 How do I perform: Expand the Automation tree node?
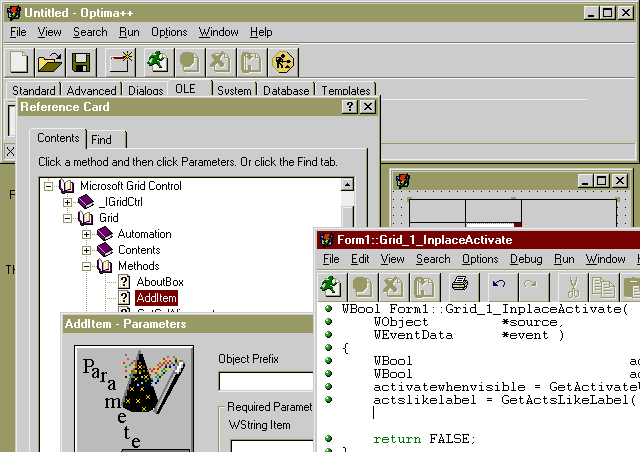coord(86,234)
